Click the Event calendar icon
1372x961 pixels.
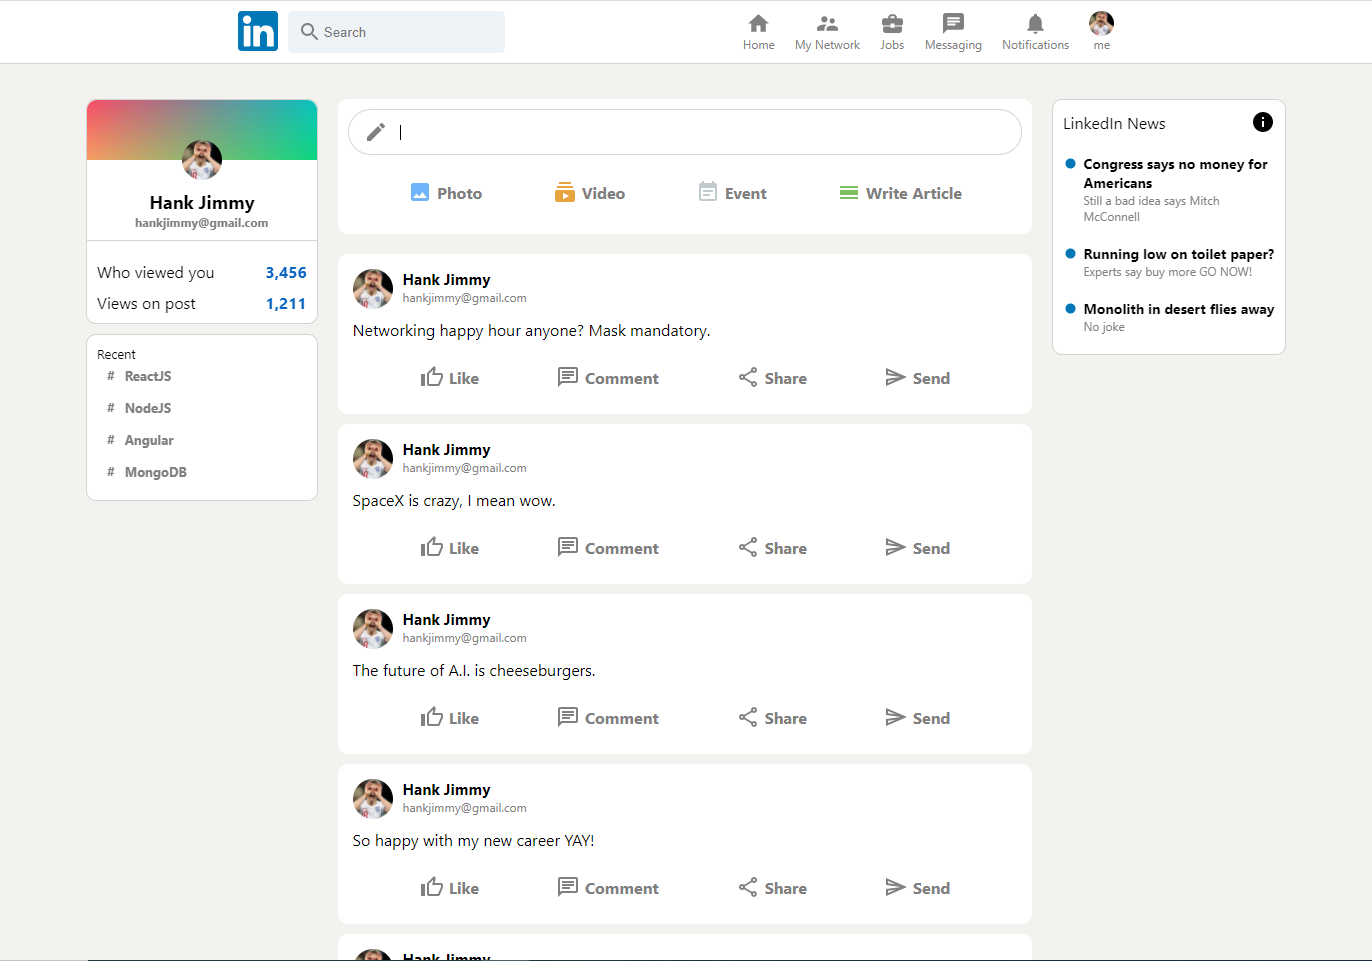(x=708, y=192)
